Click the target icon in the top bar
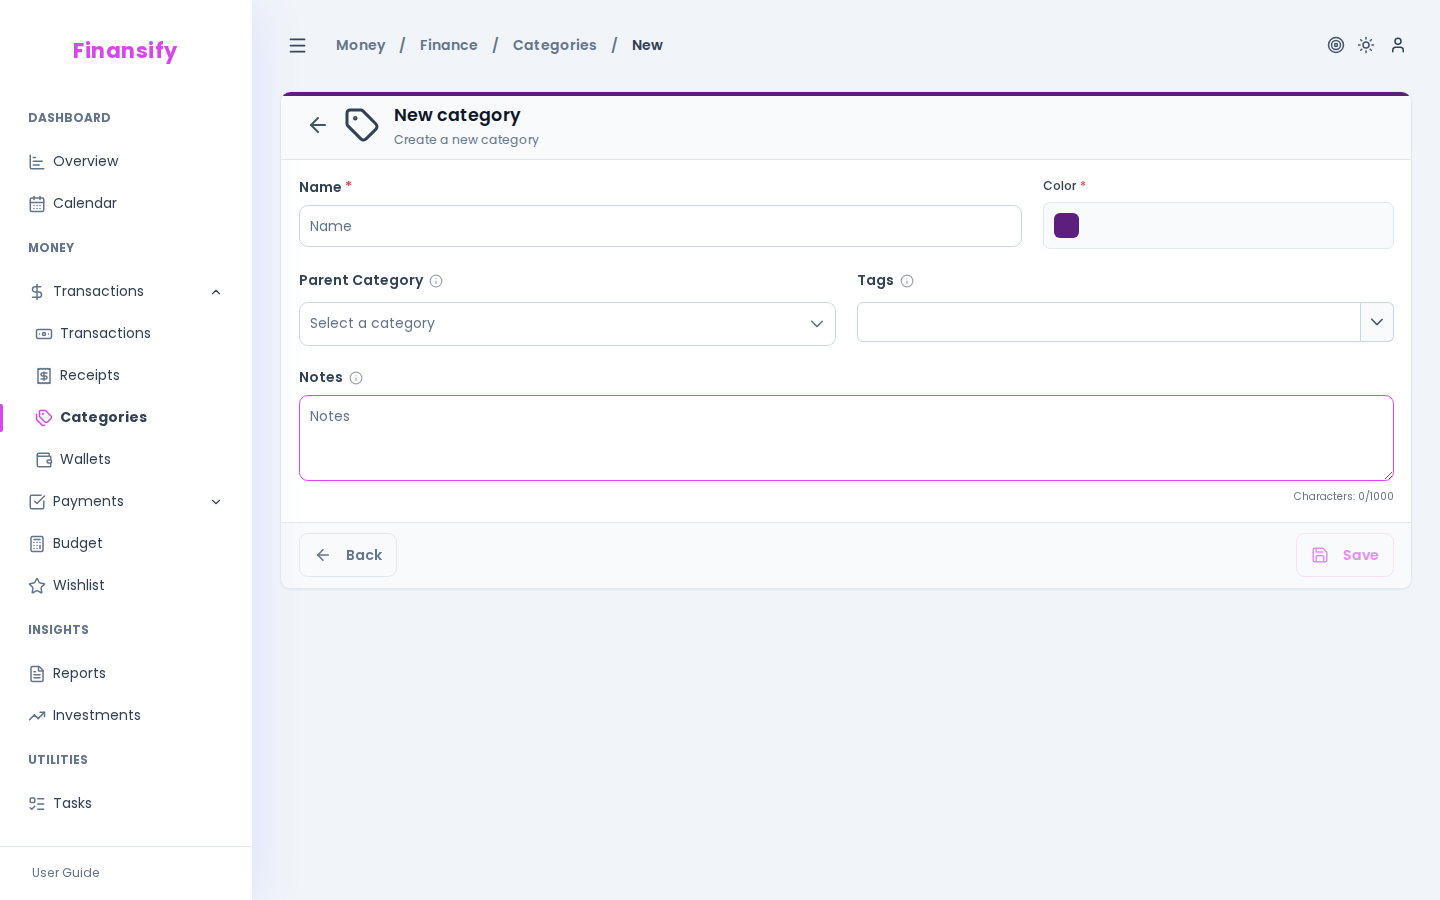 tap(1336, 45)
